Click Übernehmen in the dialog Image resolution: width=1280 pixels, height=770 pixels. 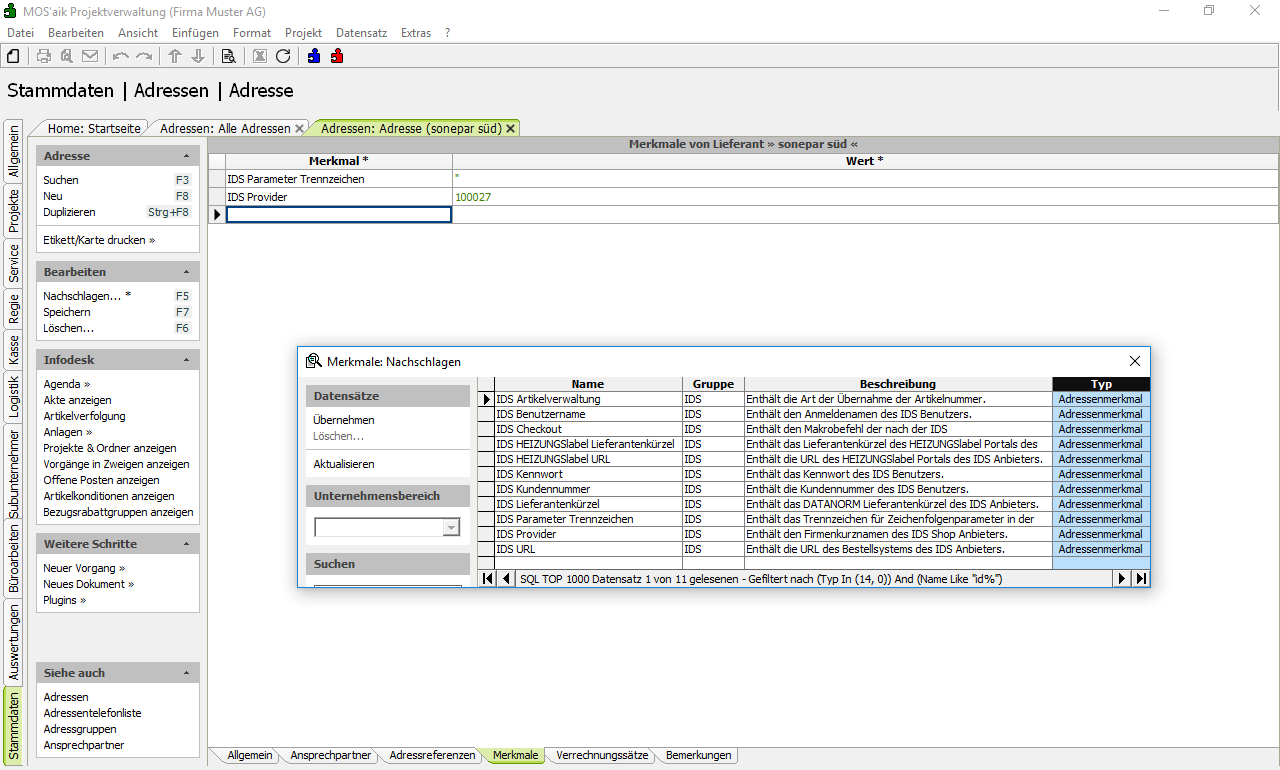point(344,420)
